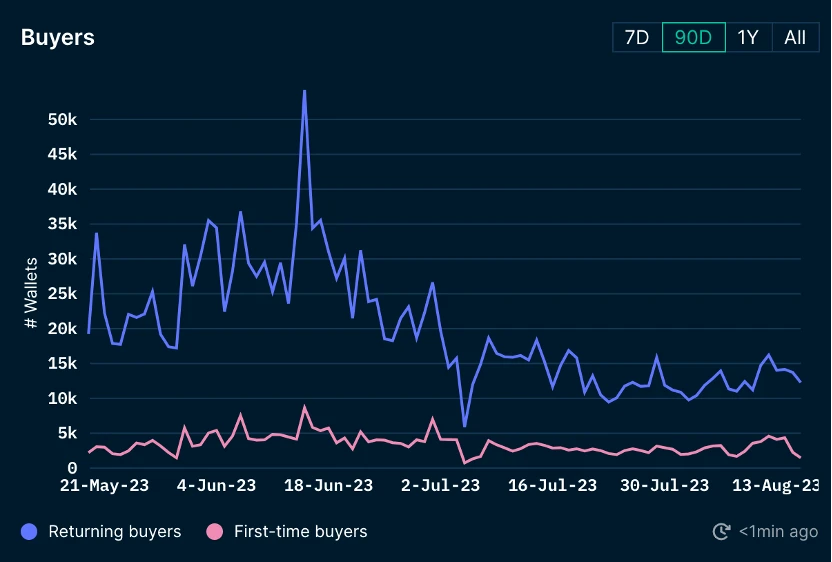Click the lowest early-July dip of Returning buyers
This screenshot has height=562, width=832.
coord(464,426)
